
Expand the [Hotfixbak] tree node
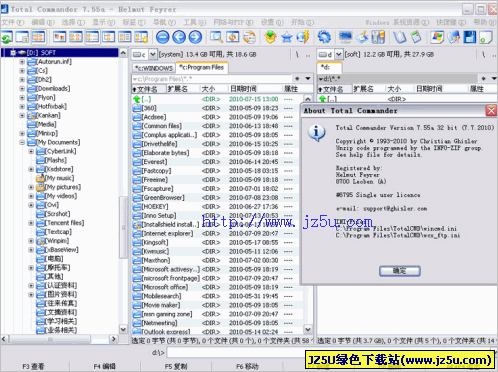tap(22, 106)
